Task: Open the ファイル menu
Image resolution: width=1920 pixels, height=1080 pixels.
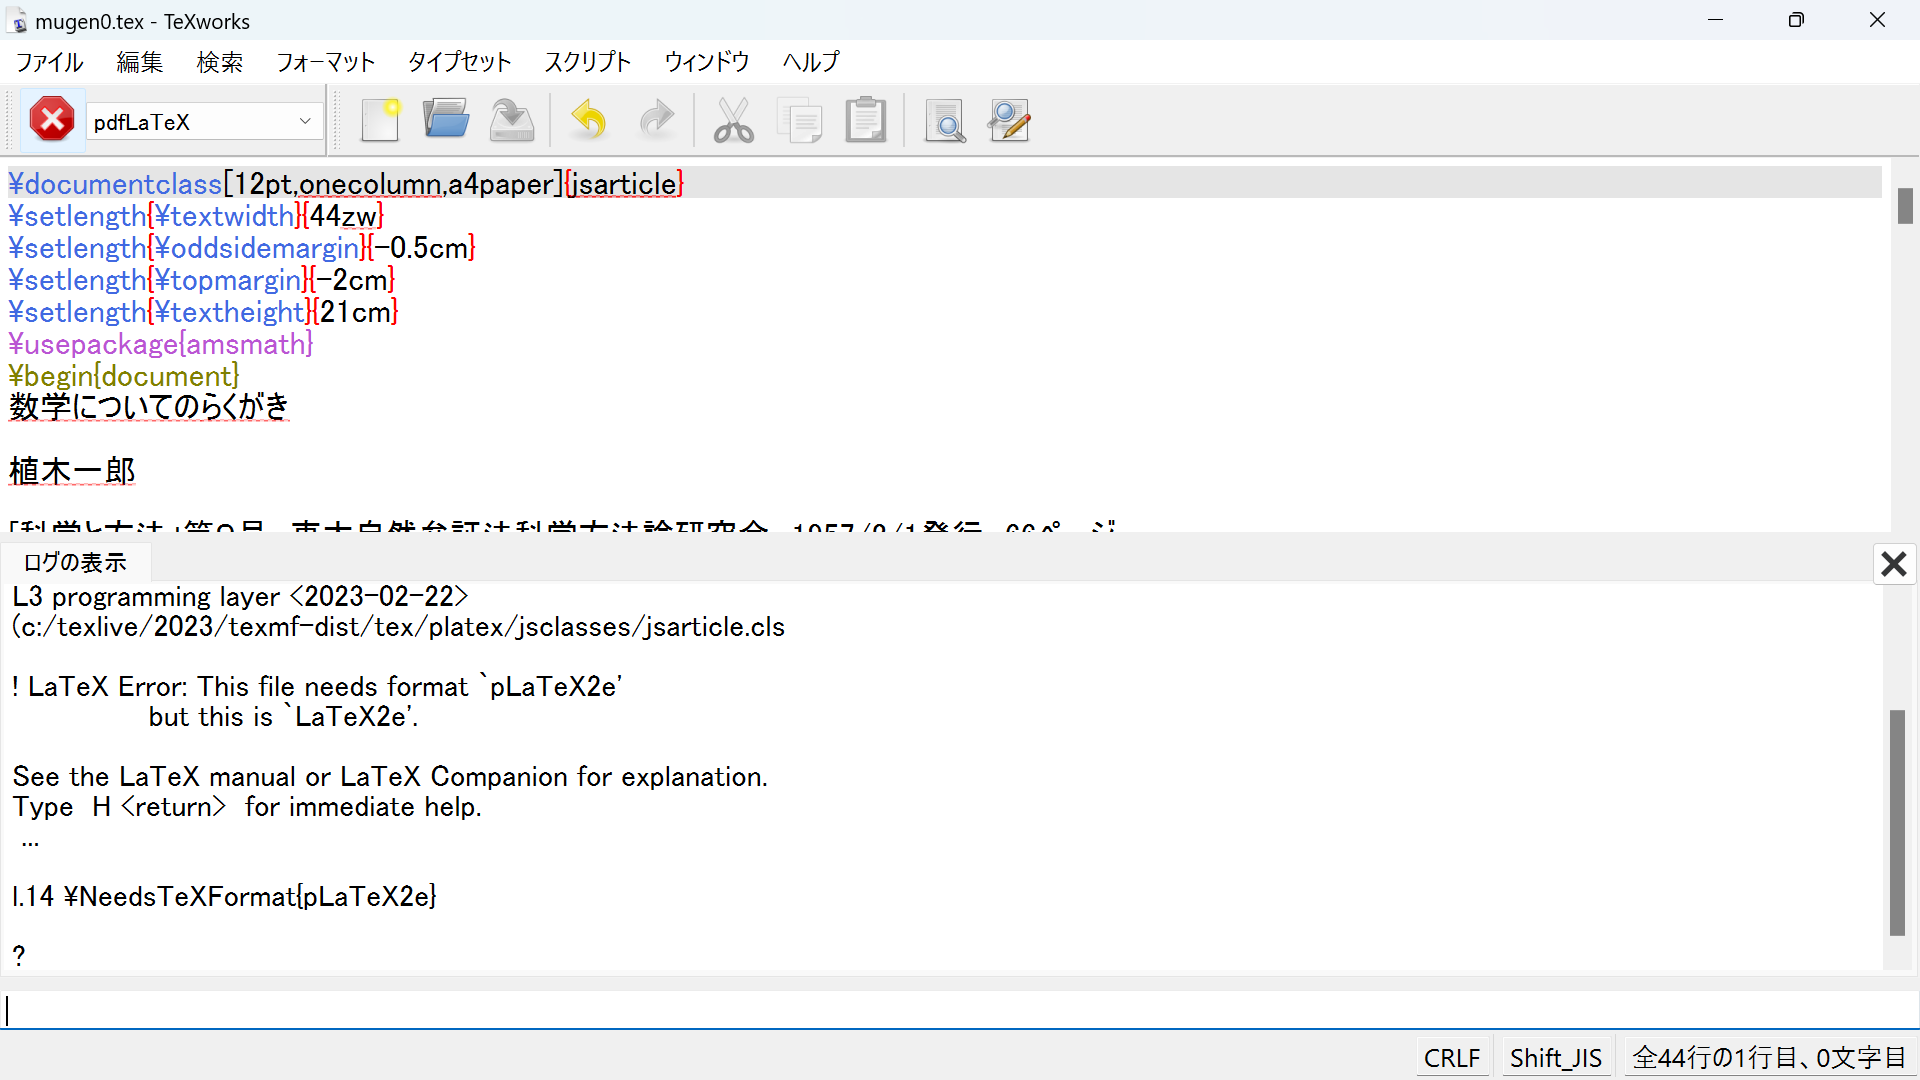Action: [50, 62]
